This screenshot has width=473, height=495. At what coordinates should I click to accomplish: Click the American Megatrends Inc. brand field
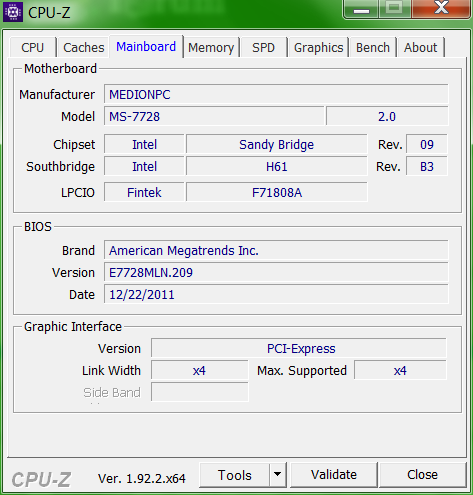coord(276,250)
